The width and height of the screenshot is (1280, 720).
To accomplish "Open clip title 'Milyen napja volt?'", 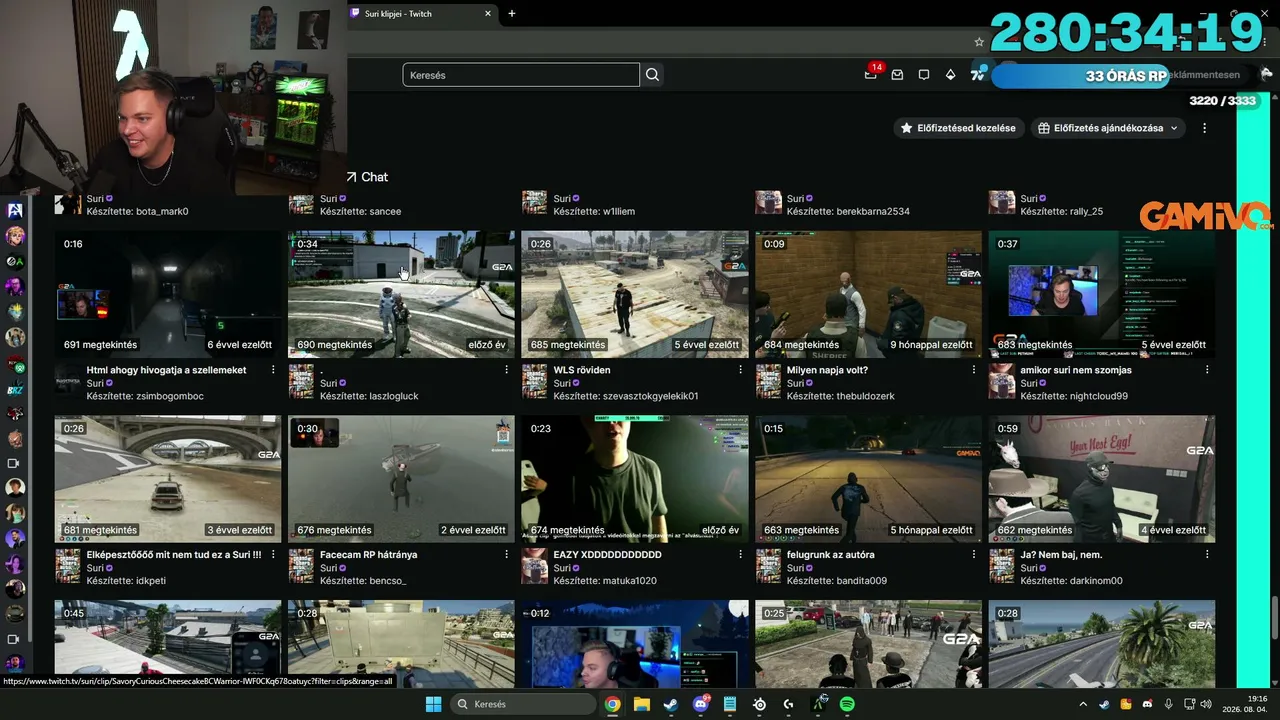I will click(827, 370).
